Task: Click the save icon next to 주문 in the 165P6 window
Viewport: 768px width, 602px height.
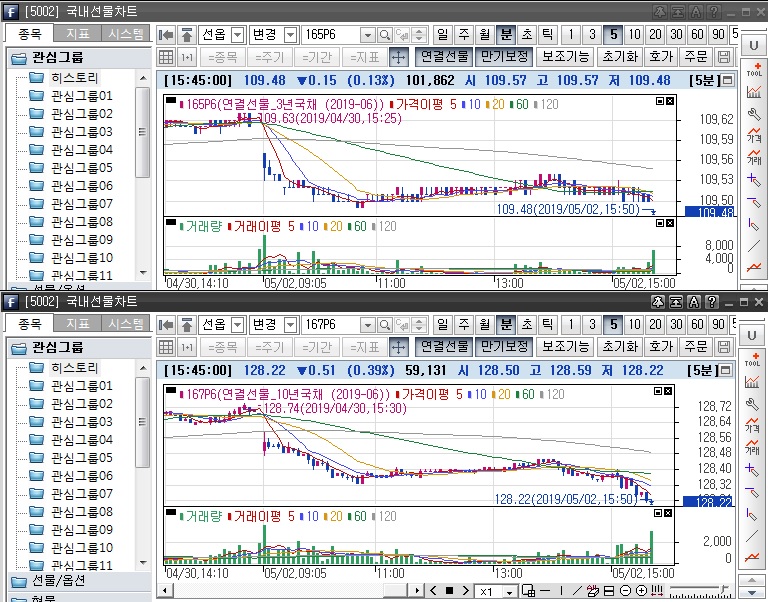Action: point(723,57)
